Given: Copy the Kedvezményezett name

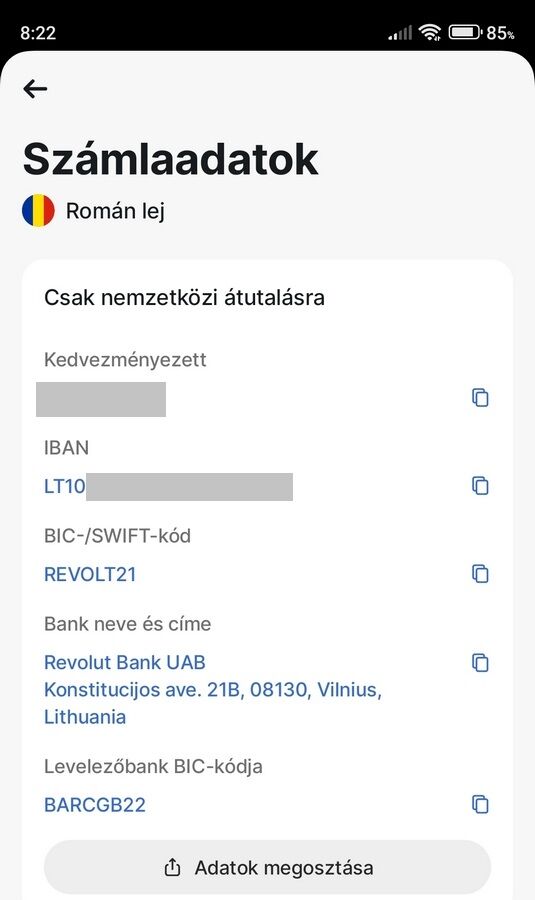Looking at the screenshot, I should click(480, 398).
